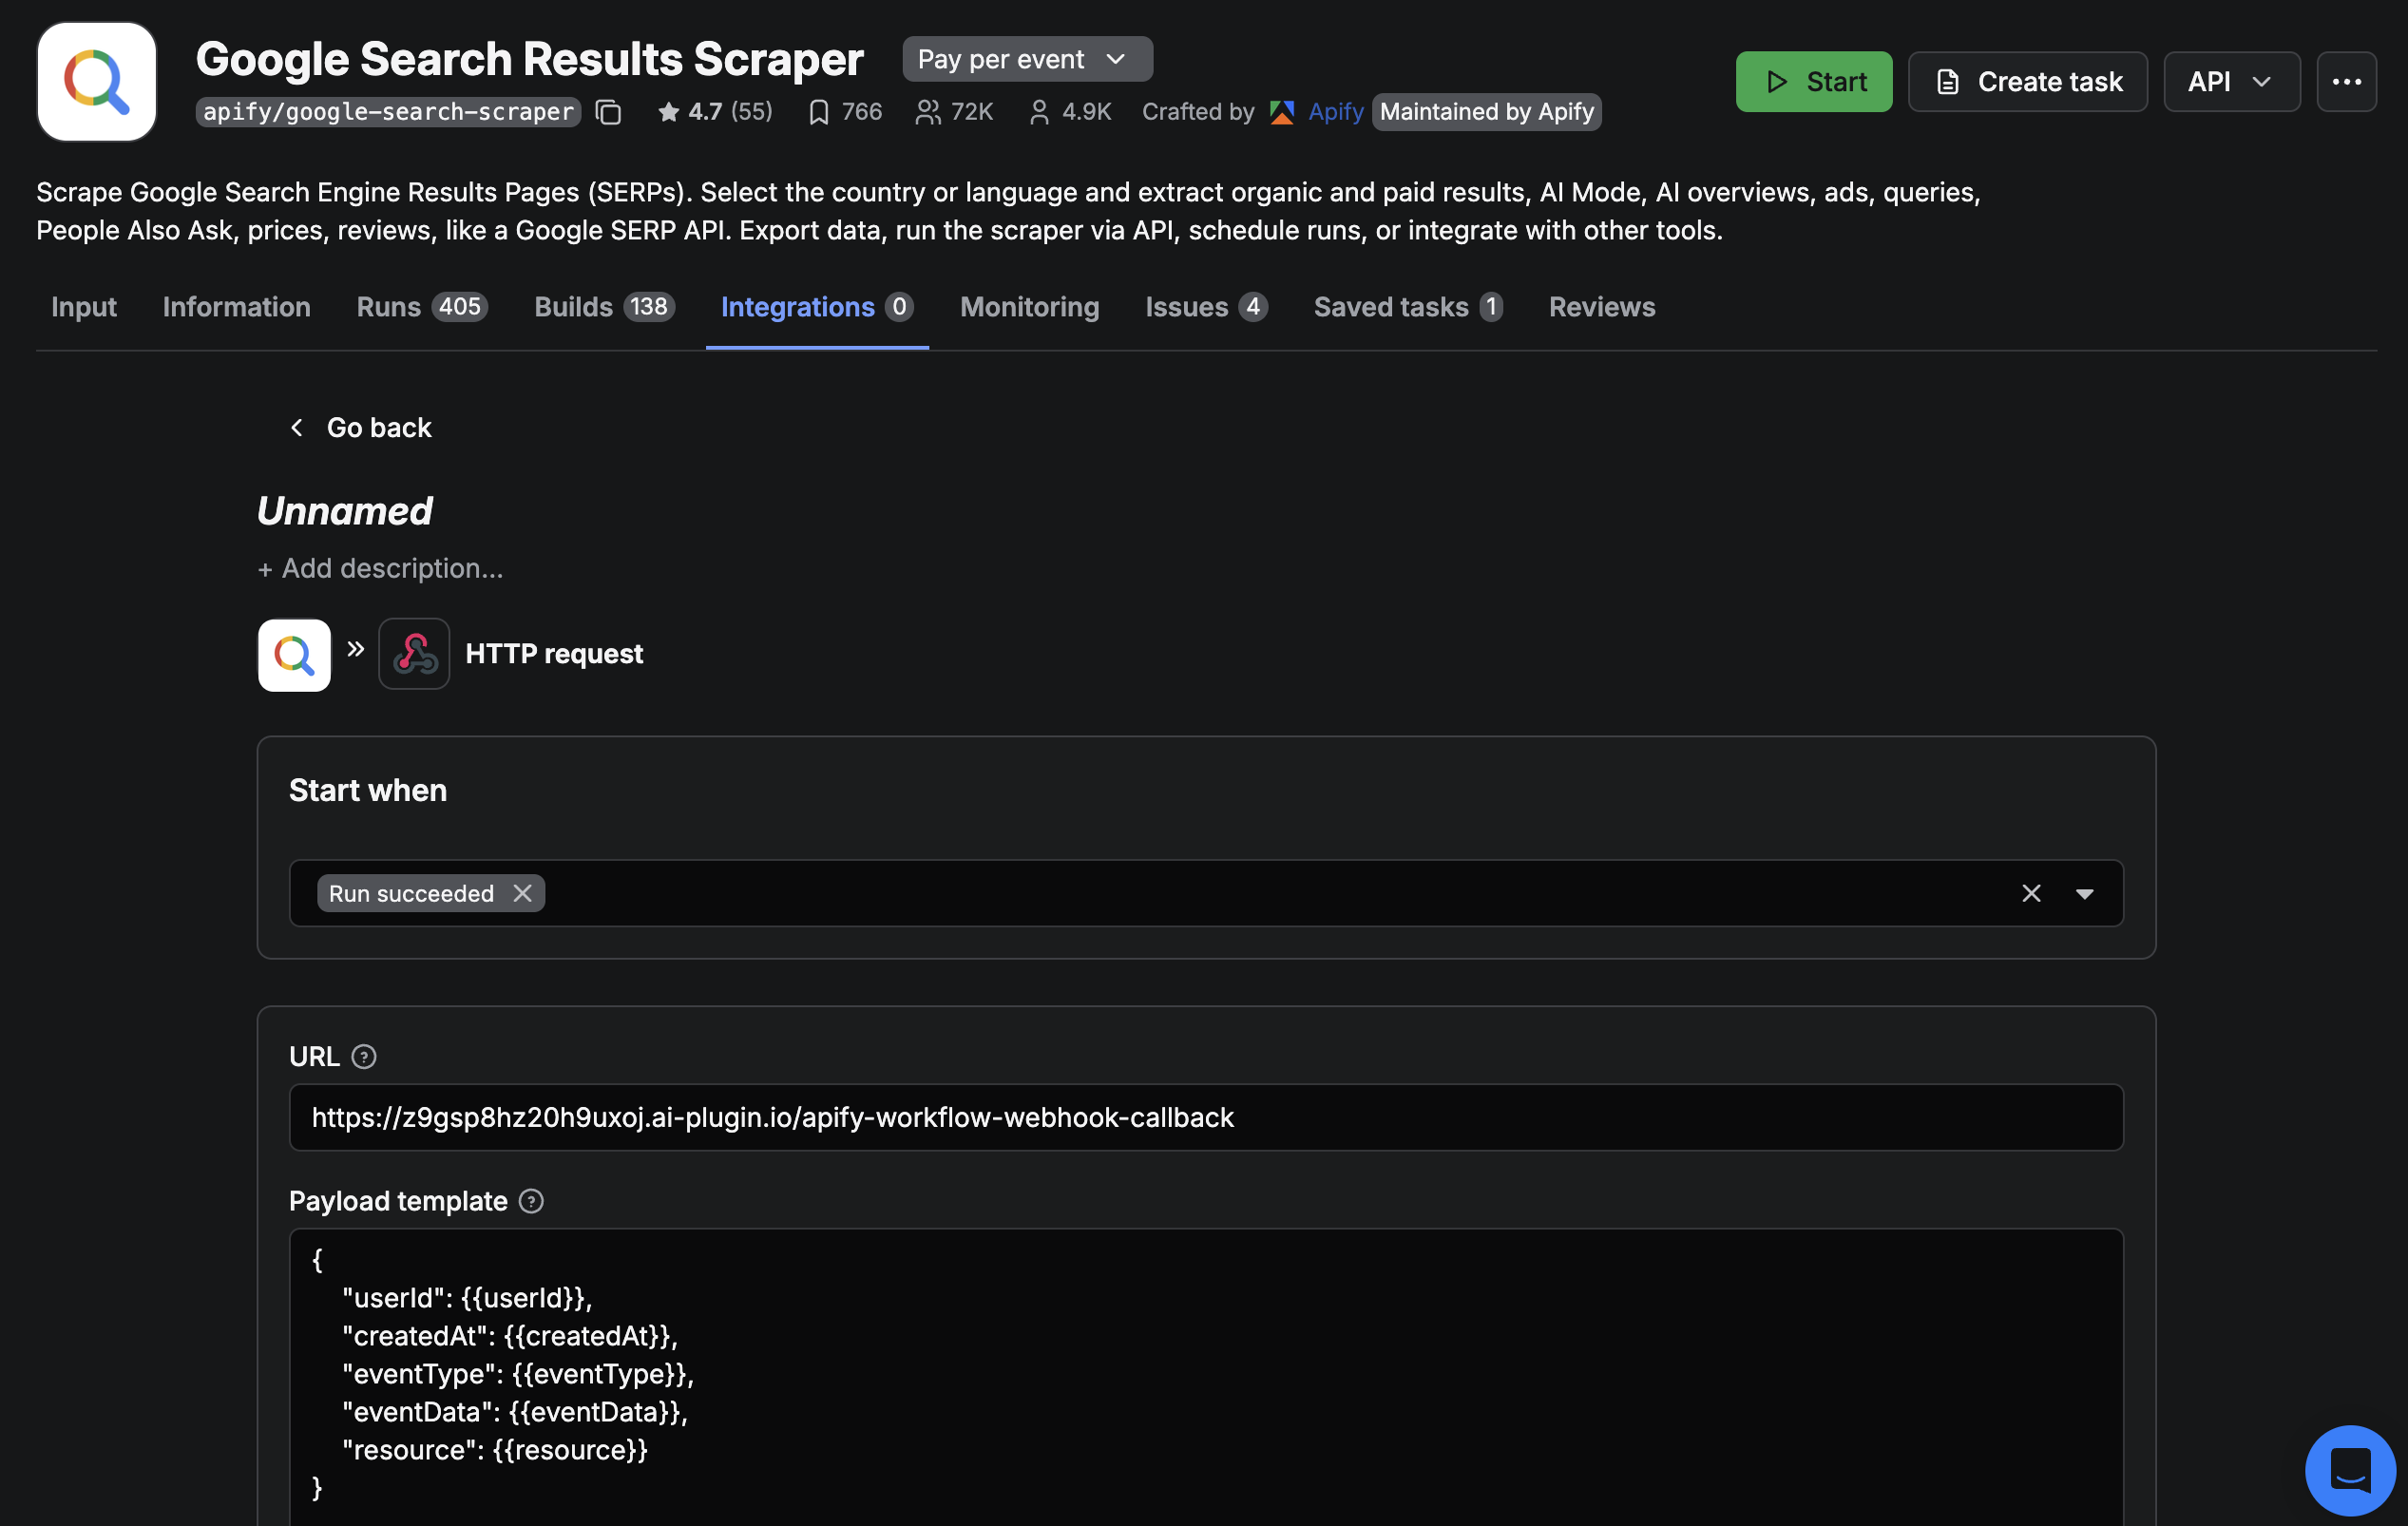Click the users count icon showing 72K
2408x1526 pixels.
928,112
